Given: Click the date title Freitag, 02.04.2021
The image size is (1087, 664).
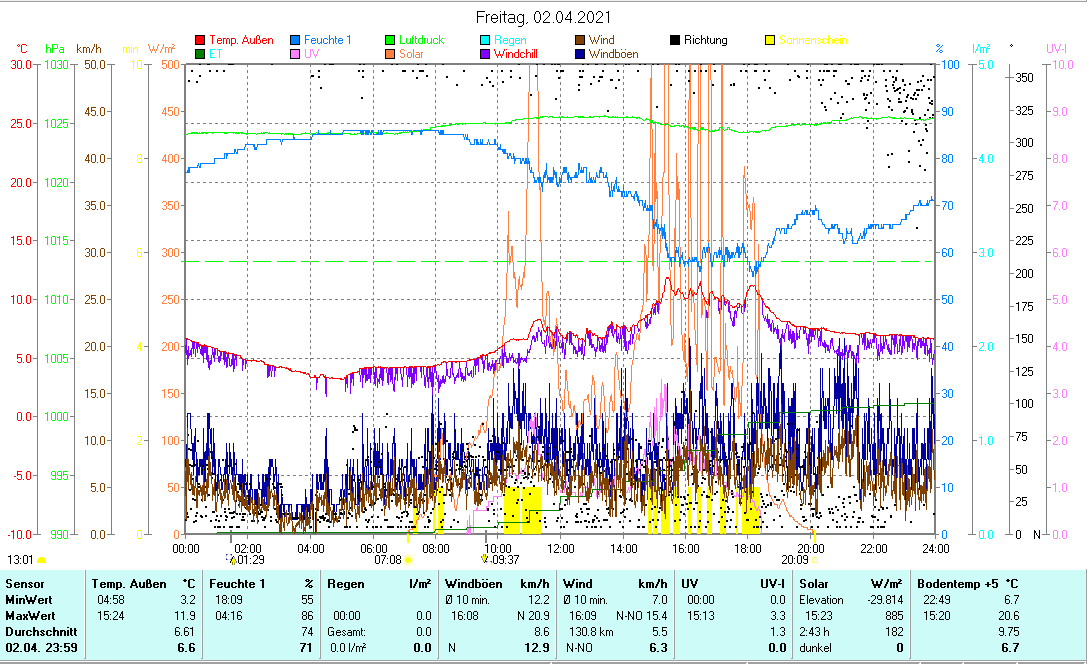Looking at the screenshot, I should pyautogui.click(x=543, y=18).
